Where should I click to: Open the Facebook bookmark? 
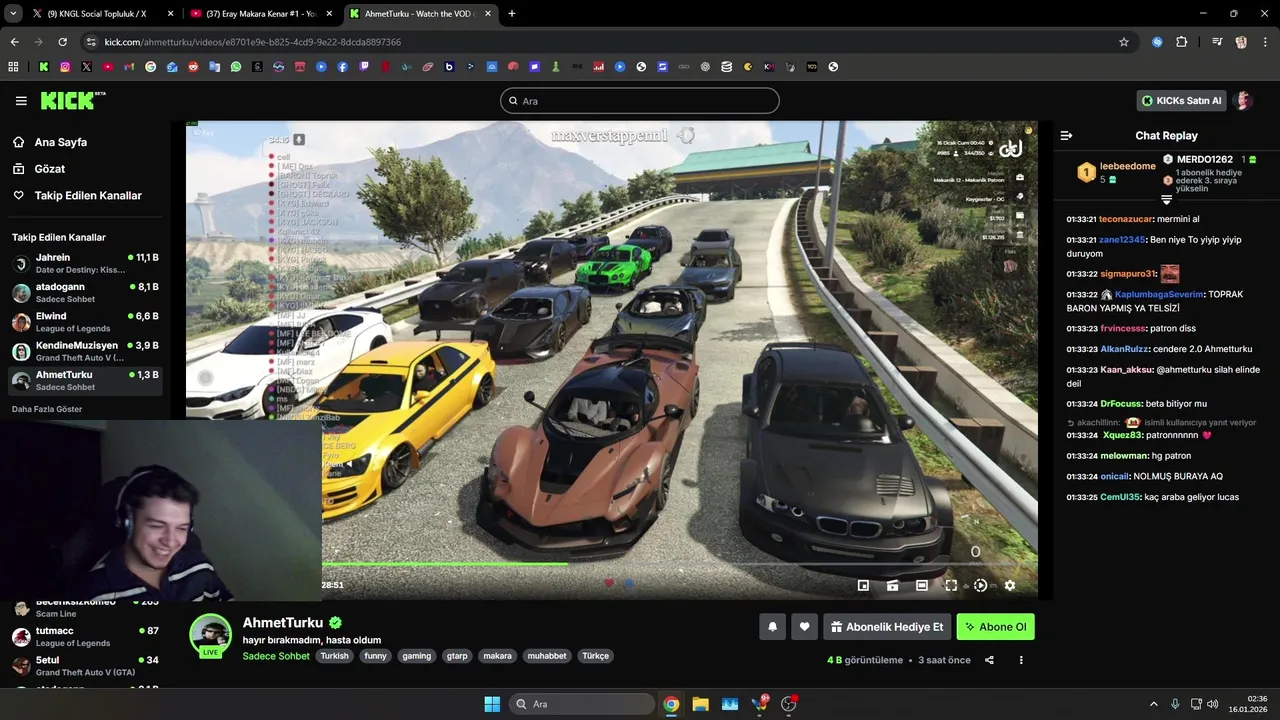click(x=343, y=67)
